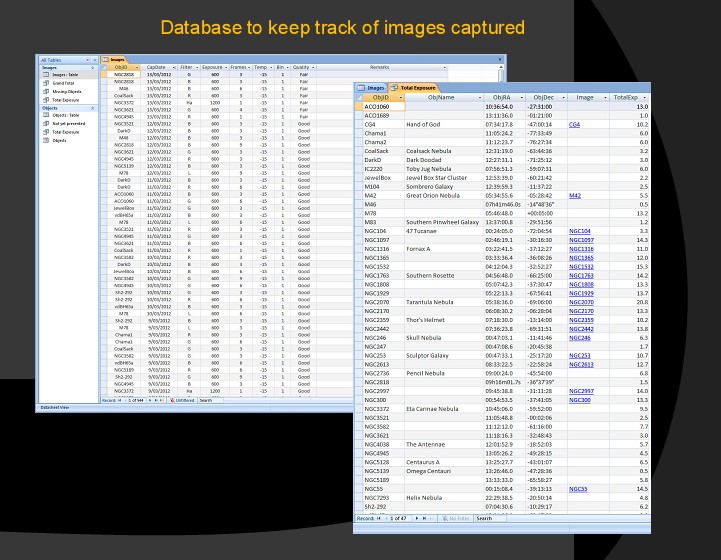Open the ObjName column dropdown in Total Exposure

click(480, 97)
